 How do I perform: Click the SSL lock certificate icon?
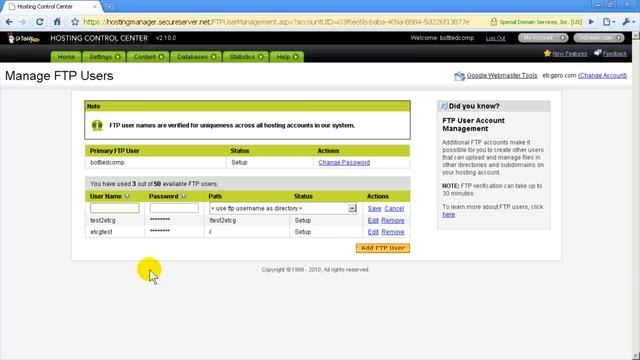493,22
